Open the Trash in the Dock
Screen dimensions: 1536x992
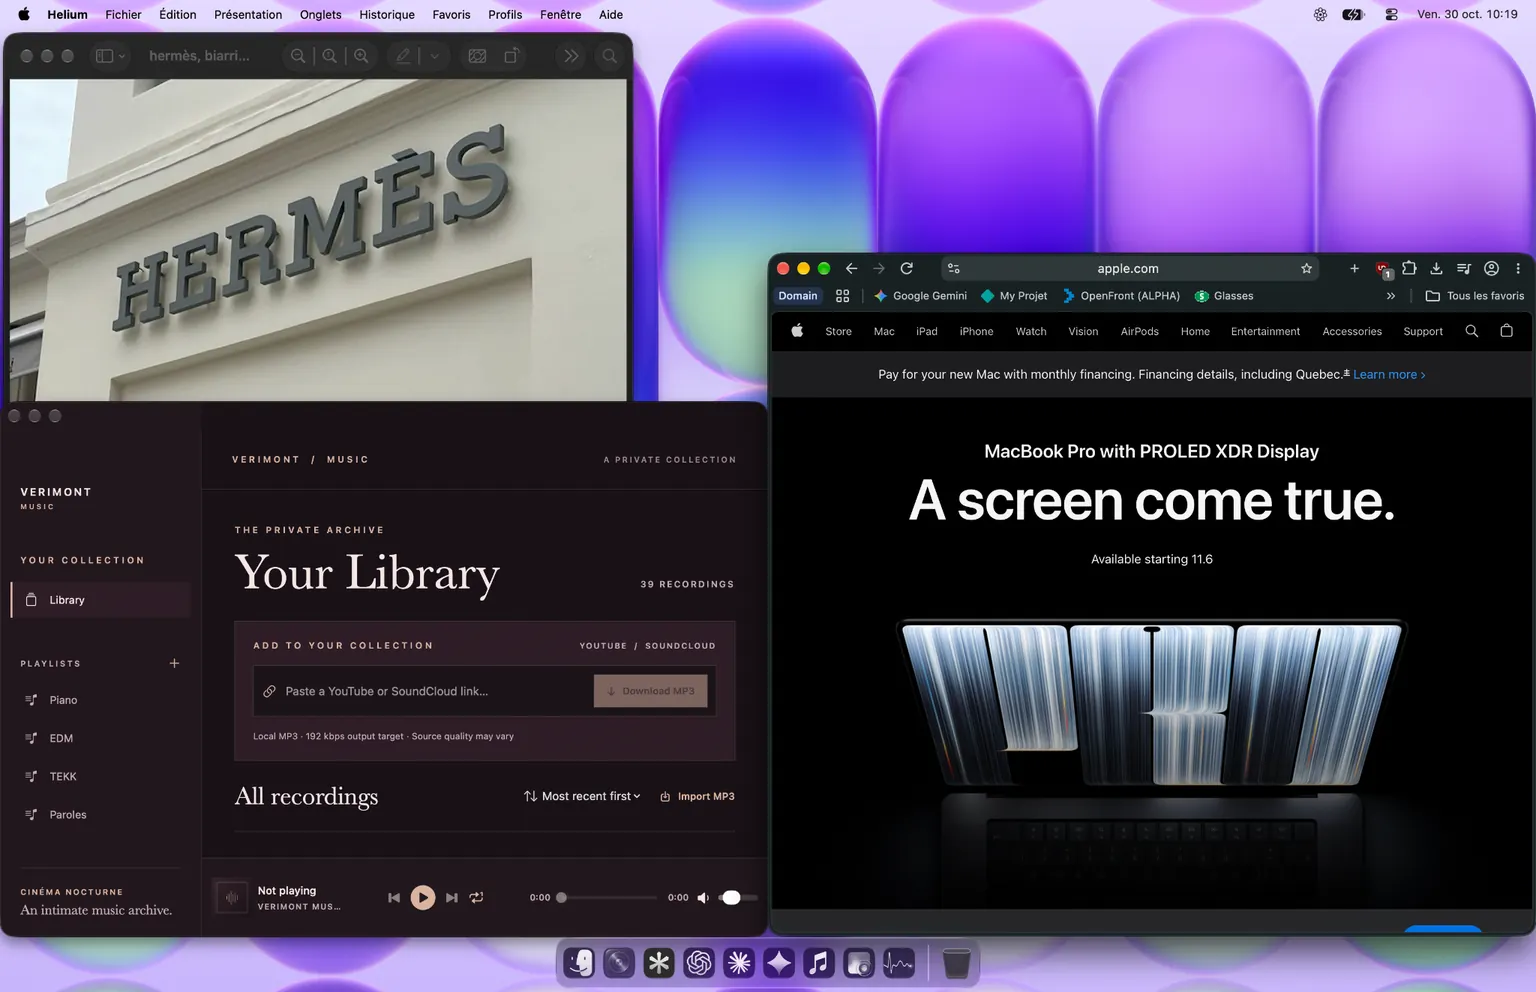point(956,963)
